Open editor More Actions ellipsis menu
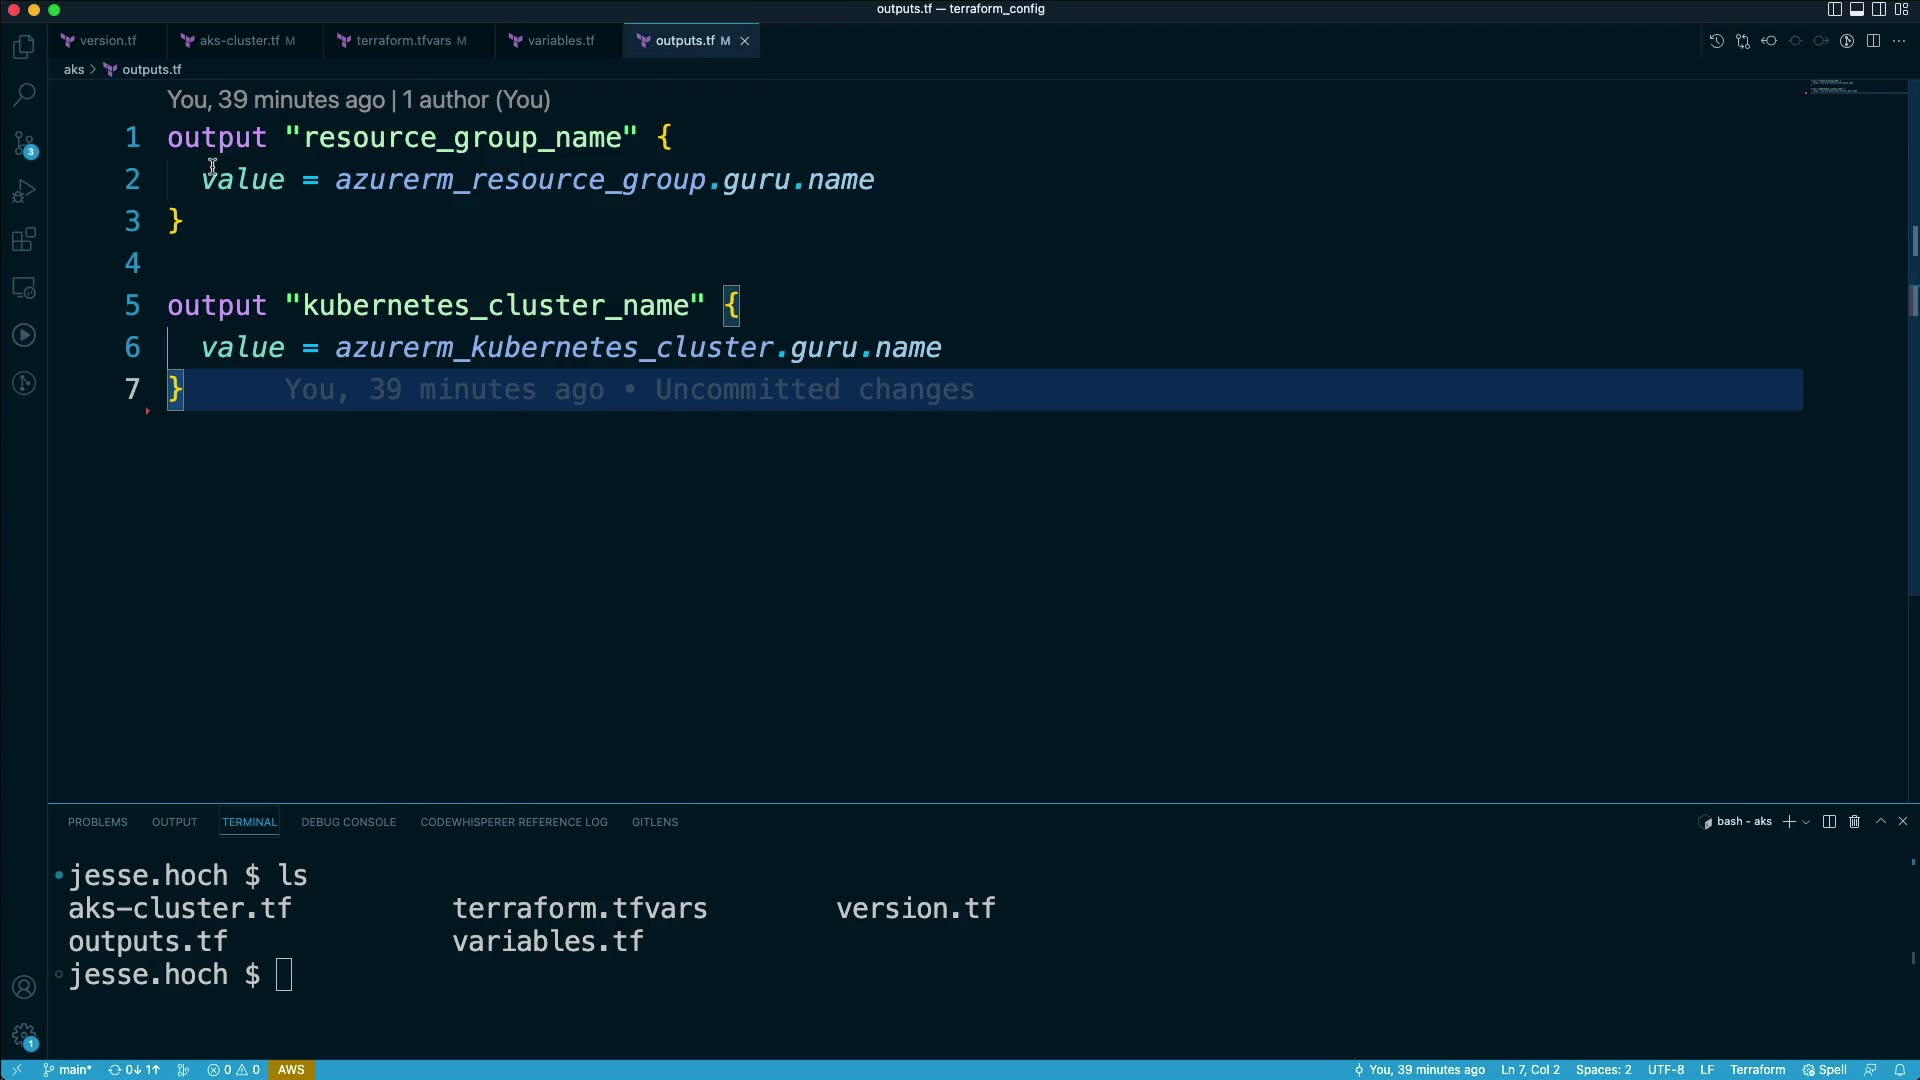1920x1080 pixels. coord(1899,41)
